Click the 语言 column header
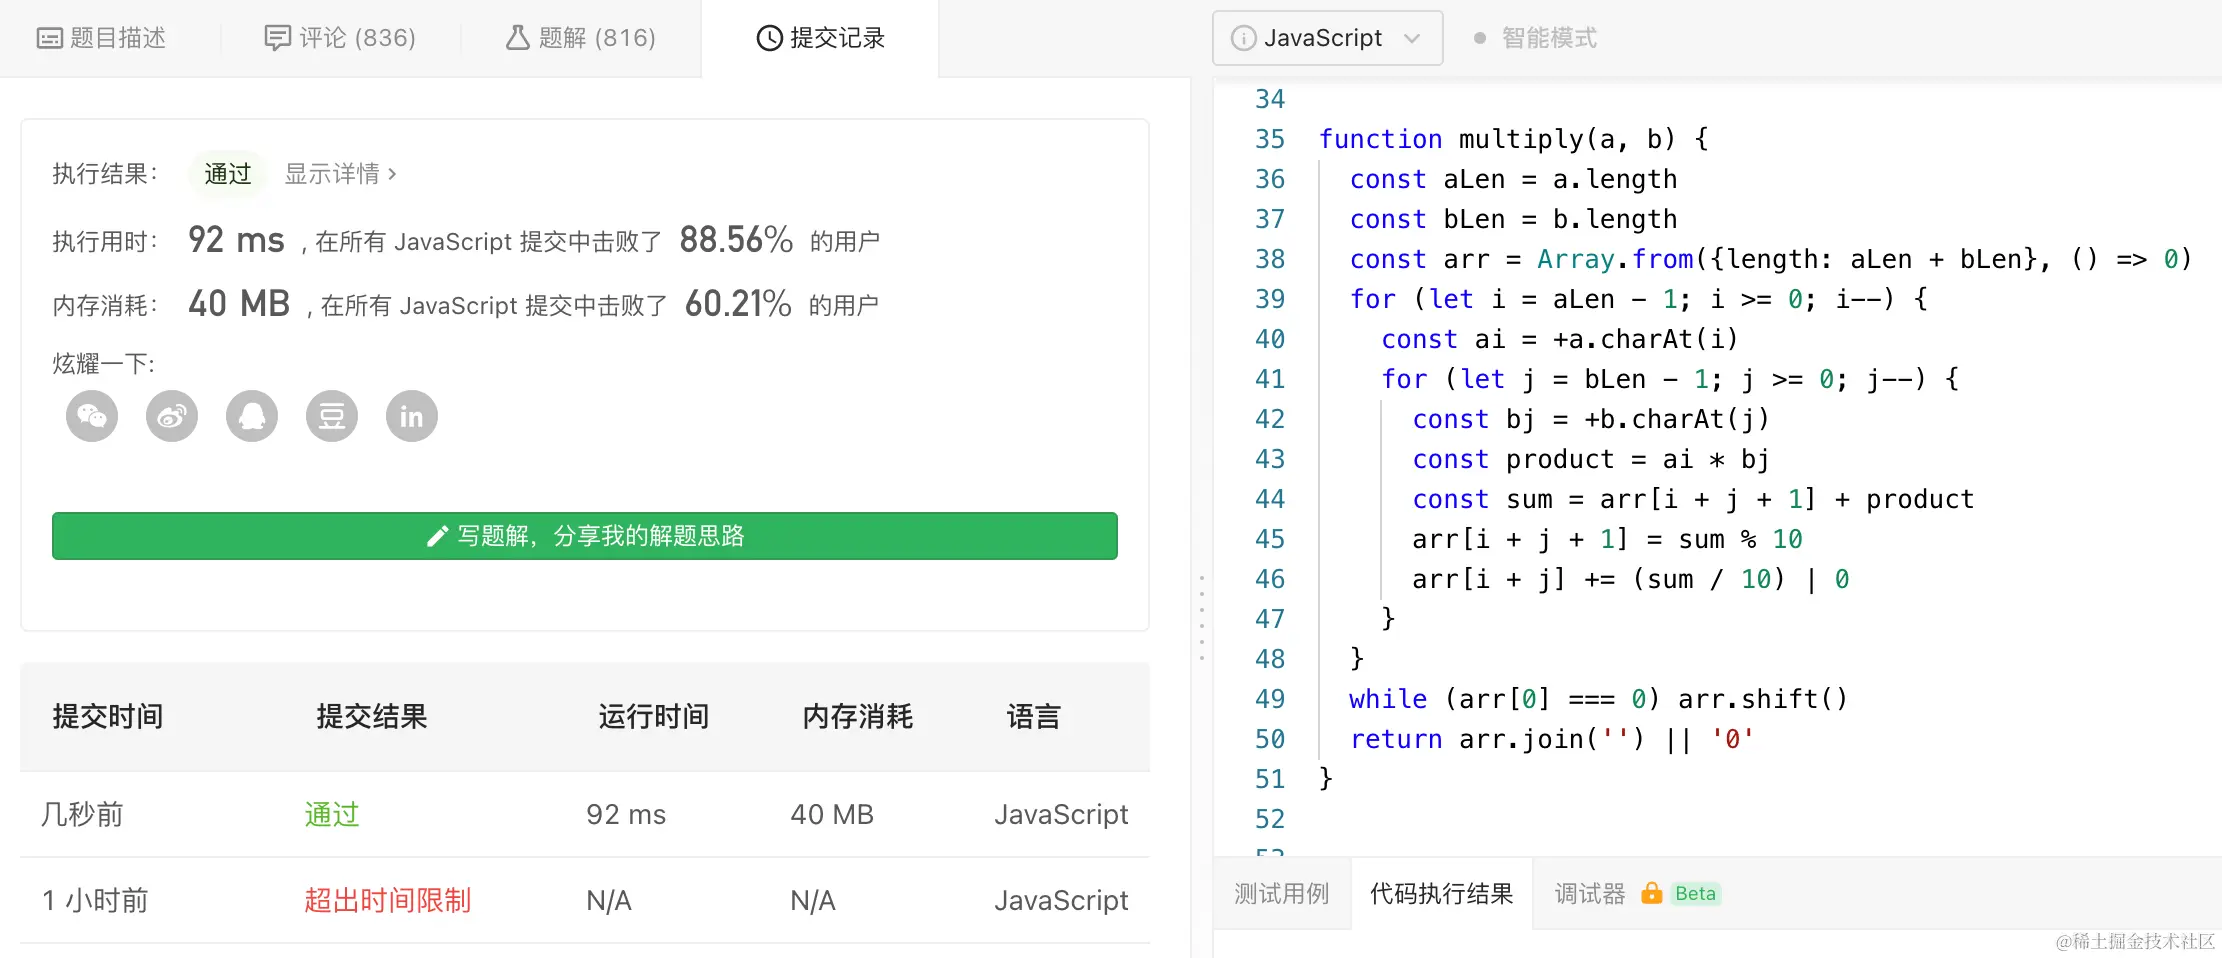Image resolution: width=2222 pixels, height=958 pixels. 1034,717
